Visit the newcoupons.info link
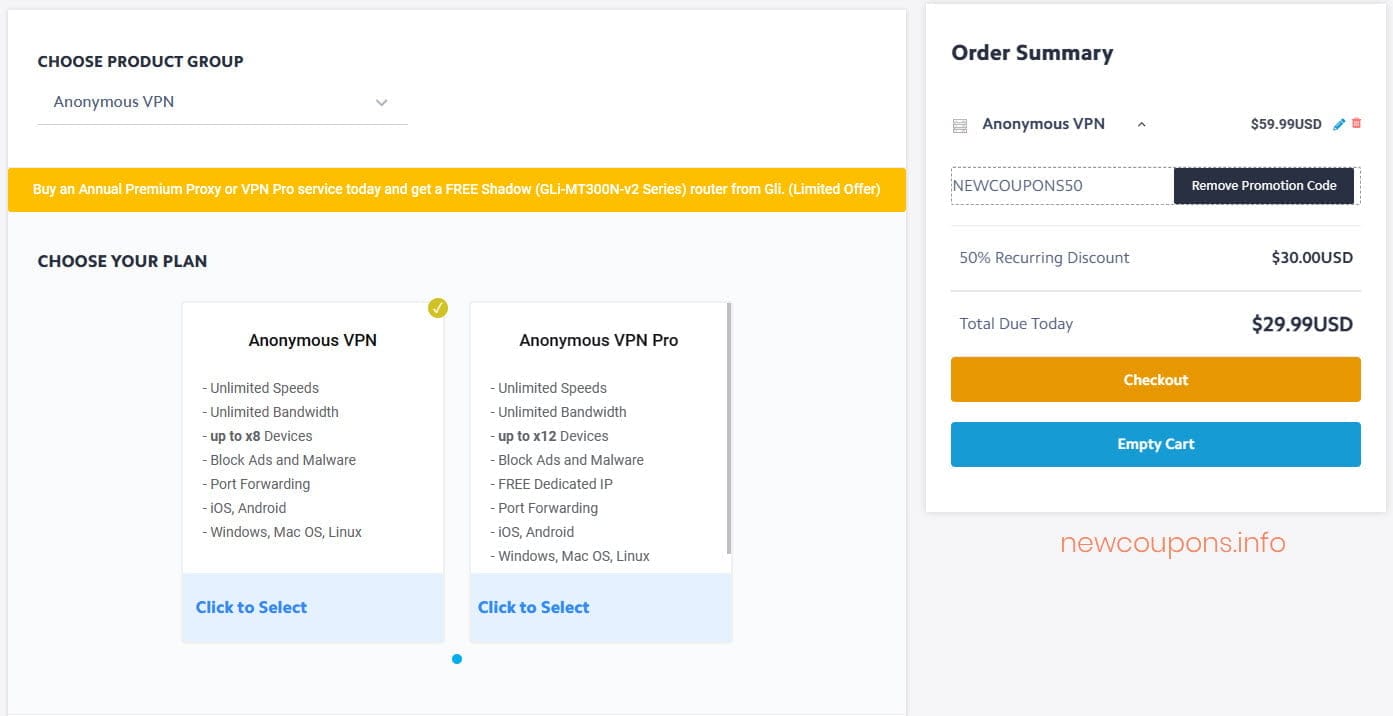 click(1172, 542)
